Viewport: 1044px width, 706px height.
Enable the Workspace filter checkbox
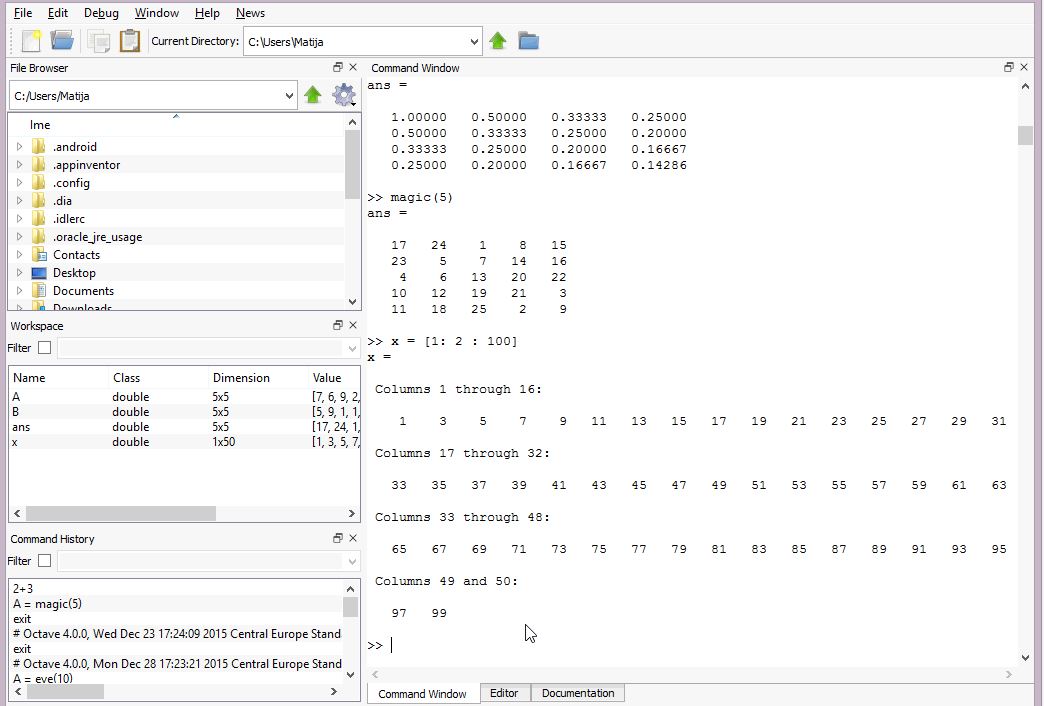(44, 348)
